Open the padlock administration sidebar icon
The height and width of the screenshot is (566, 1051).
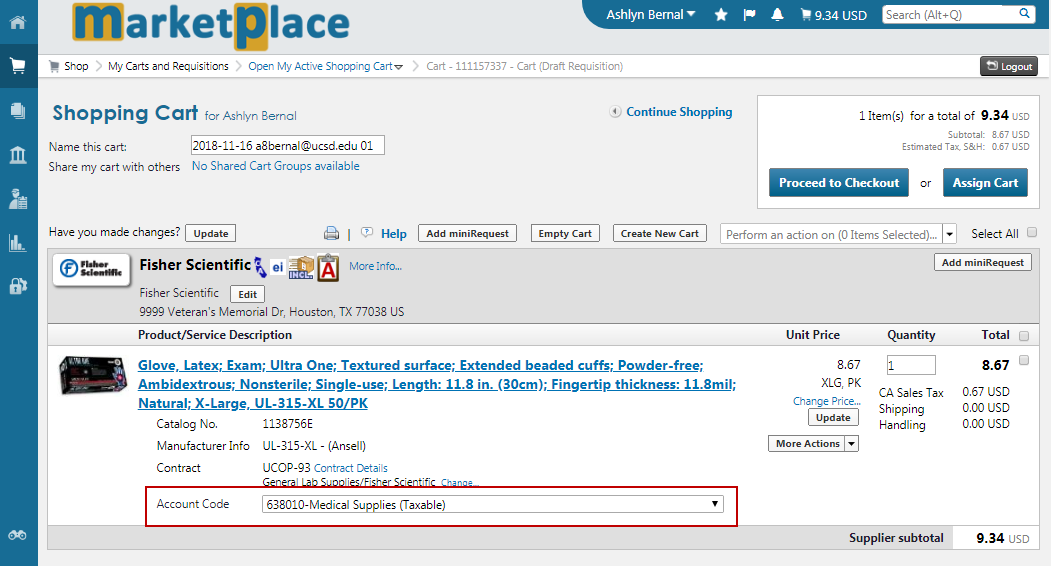(18, 286)
